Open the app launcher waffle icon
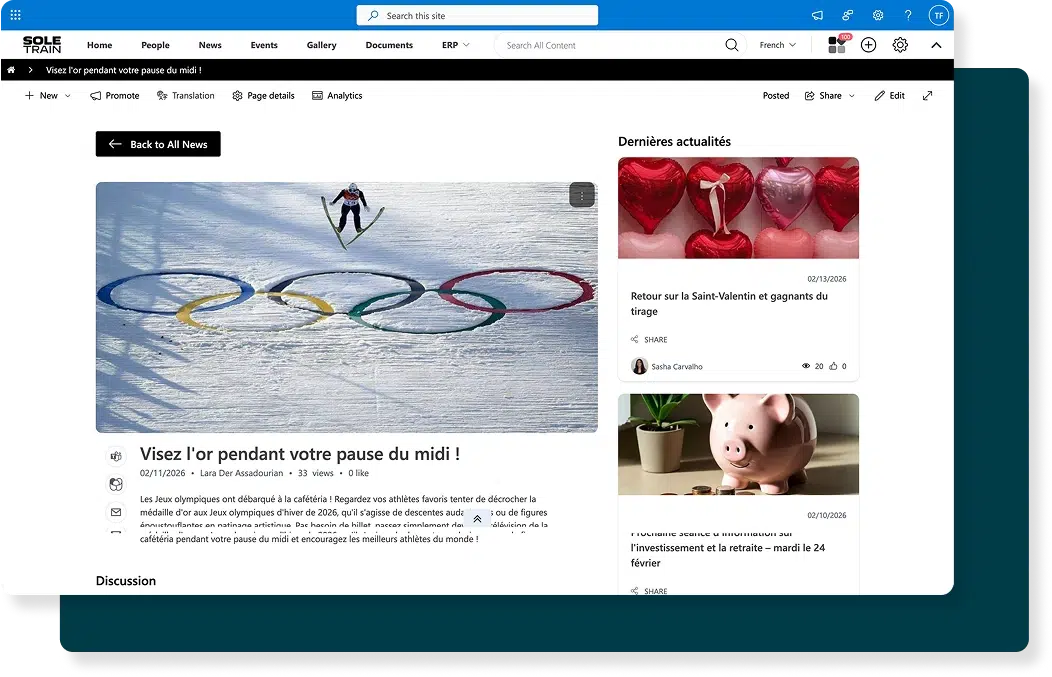The width and height of the screenshot is (1052, 677). click(x=15, y=15)
